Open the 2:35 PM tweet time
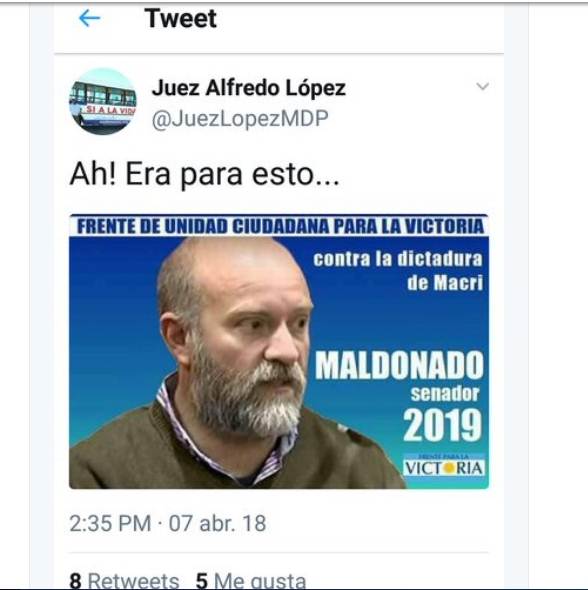 pos(110,523)
